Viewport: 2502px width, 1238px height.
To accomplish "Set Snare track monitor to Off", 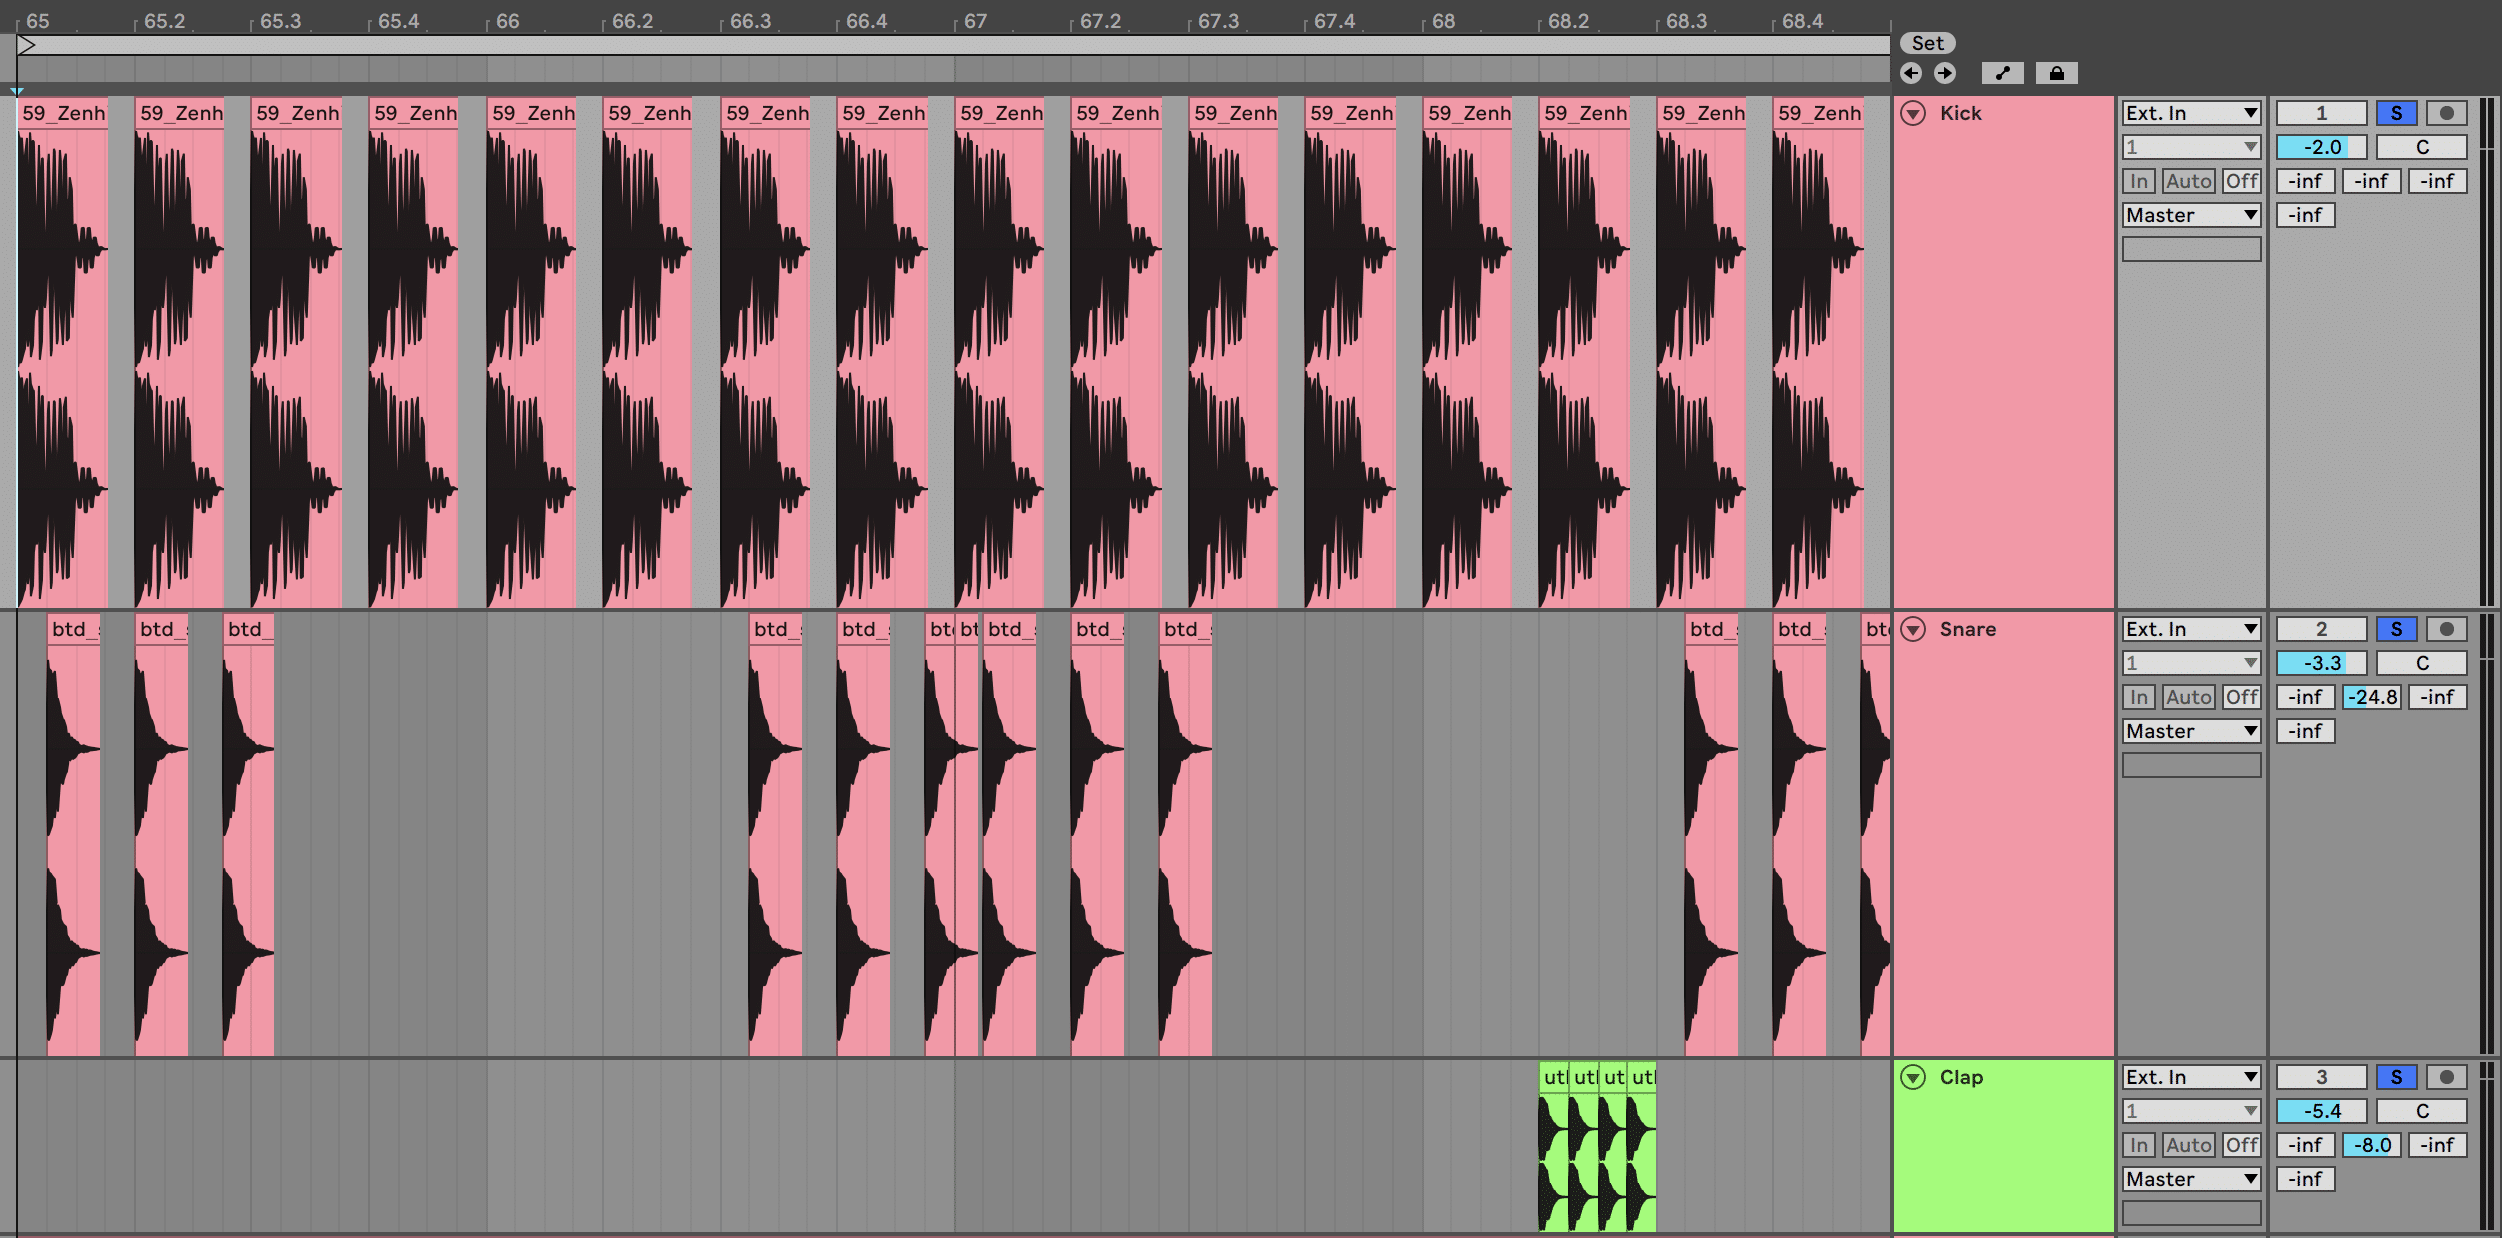I will tap(2241, 697).
